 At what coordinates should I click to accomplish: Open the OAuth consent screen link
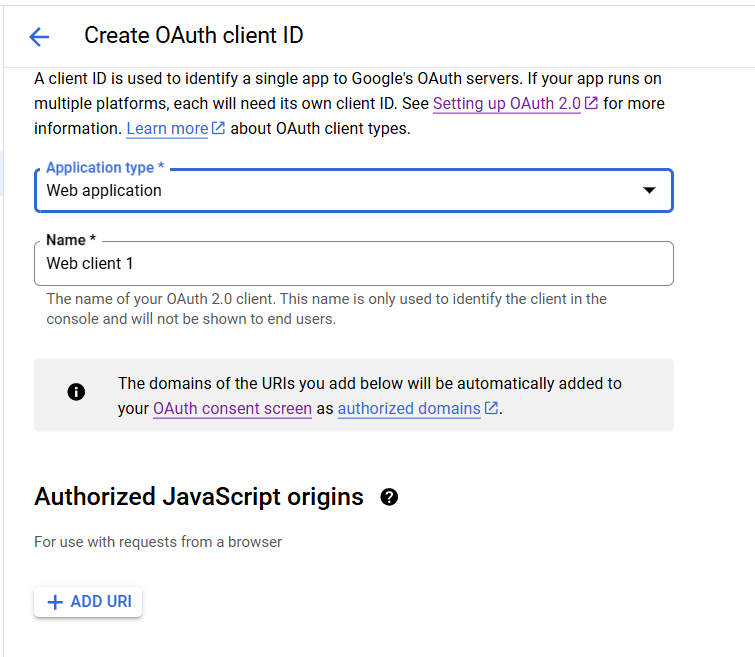(233, 408)
